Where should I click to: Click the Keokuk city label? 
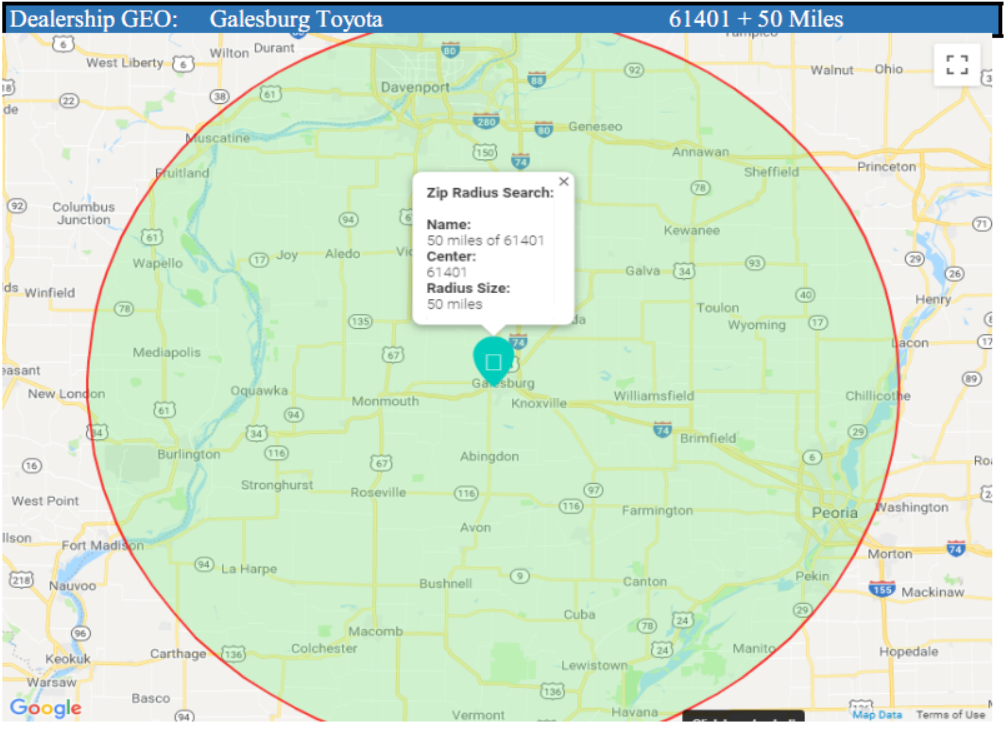(68, 659)
